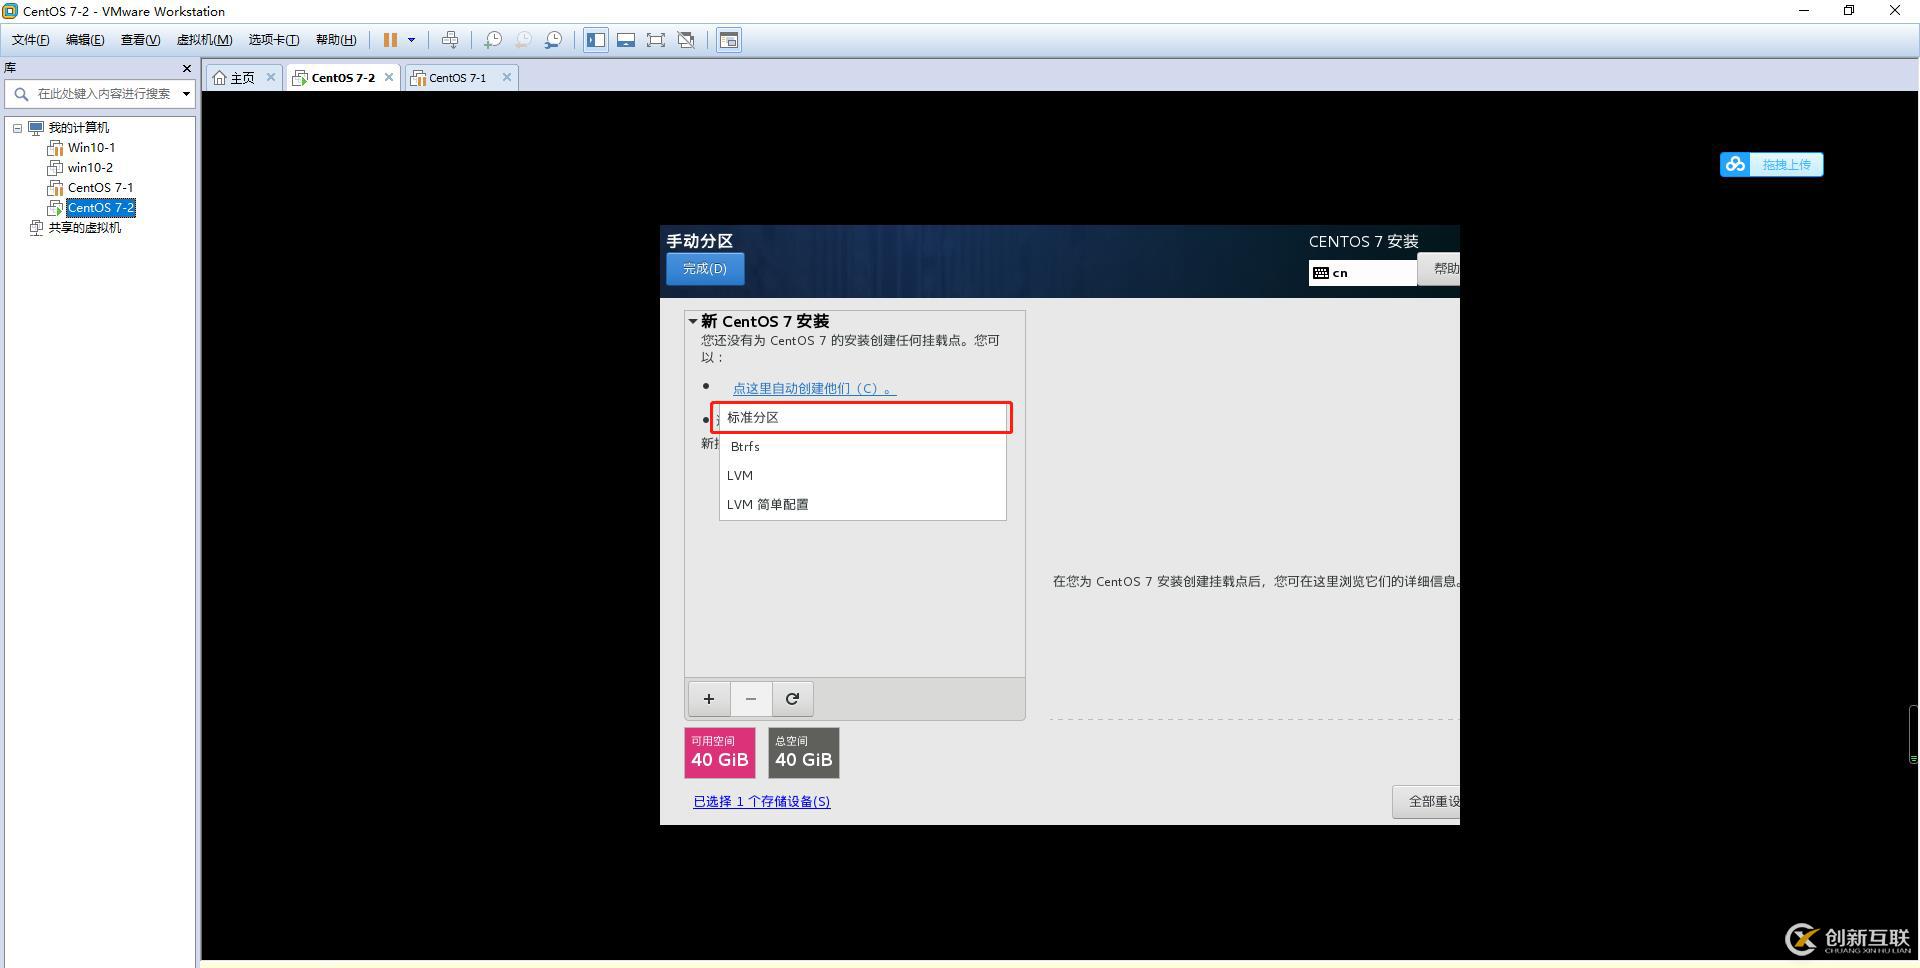
Task: Open the 查看(V) menu
Action: point(140,40)
